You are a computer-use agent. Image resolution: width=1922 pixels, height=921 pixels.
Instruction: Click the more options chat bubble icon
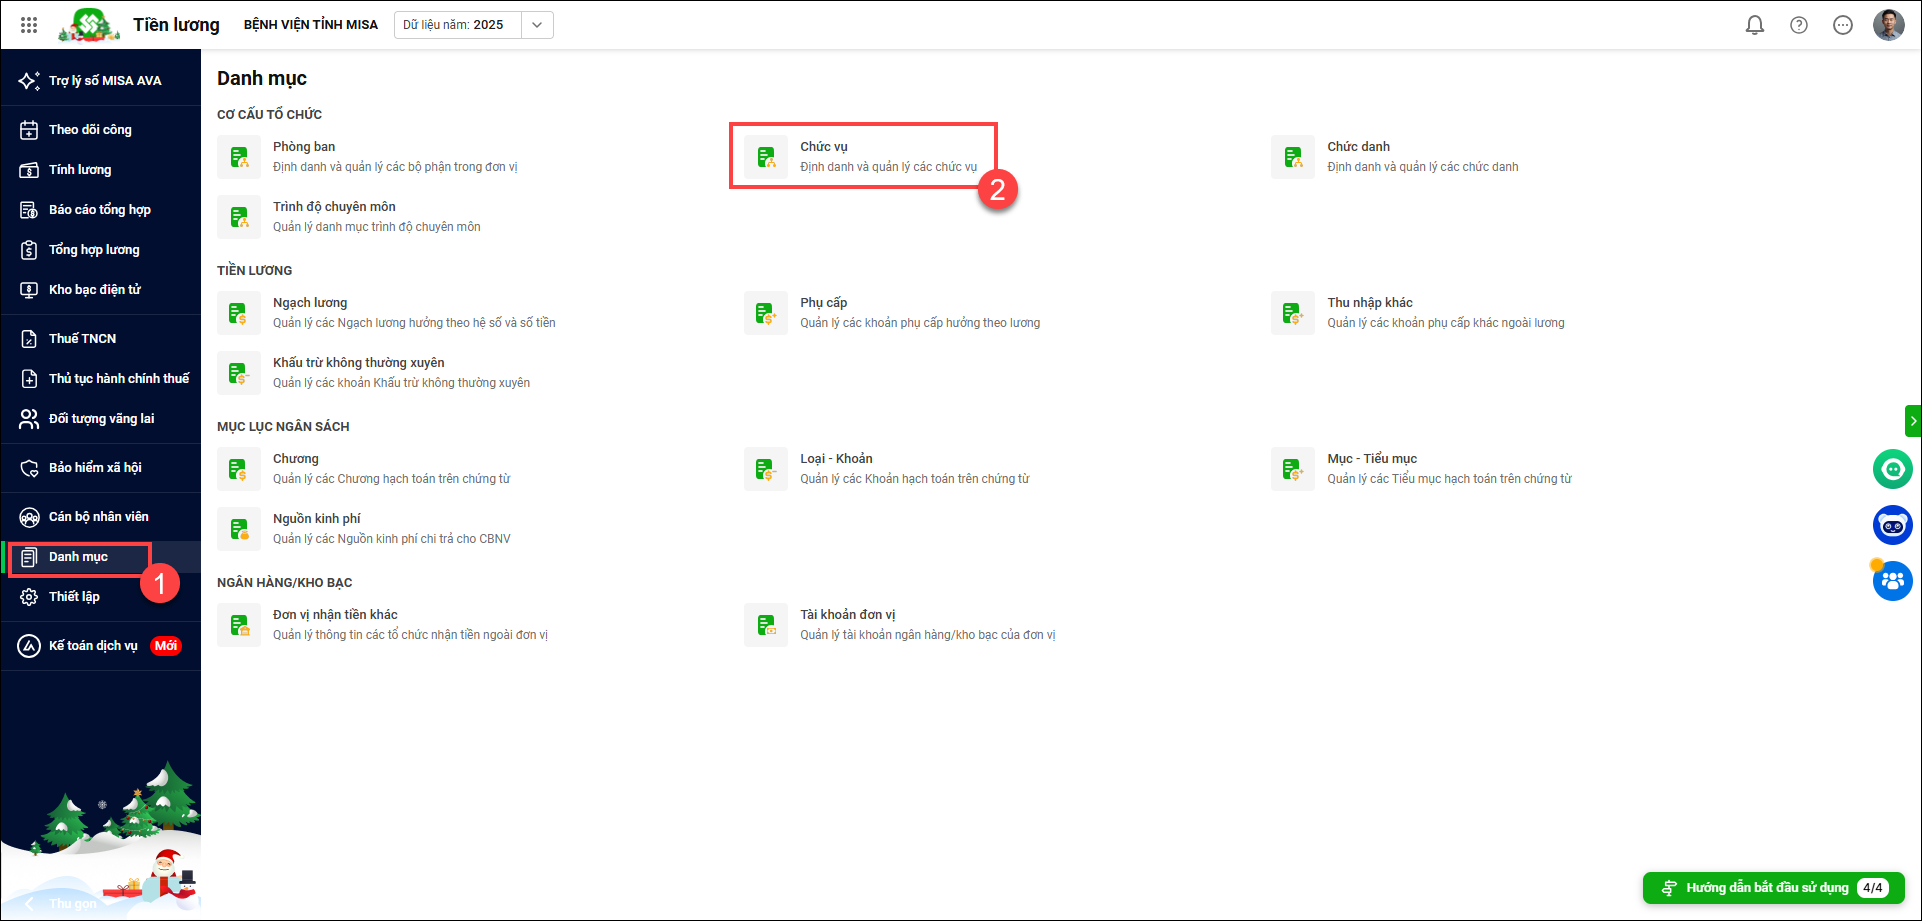[x=1842, y=25]
